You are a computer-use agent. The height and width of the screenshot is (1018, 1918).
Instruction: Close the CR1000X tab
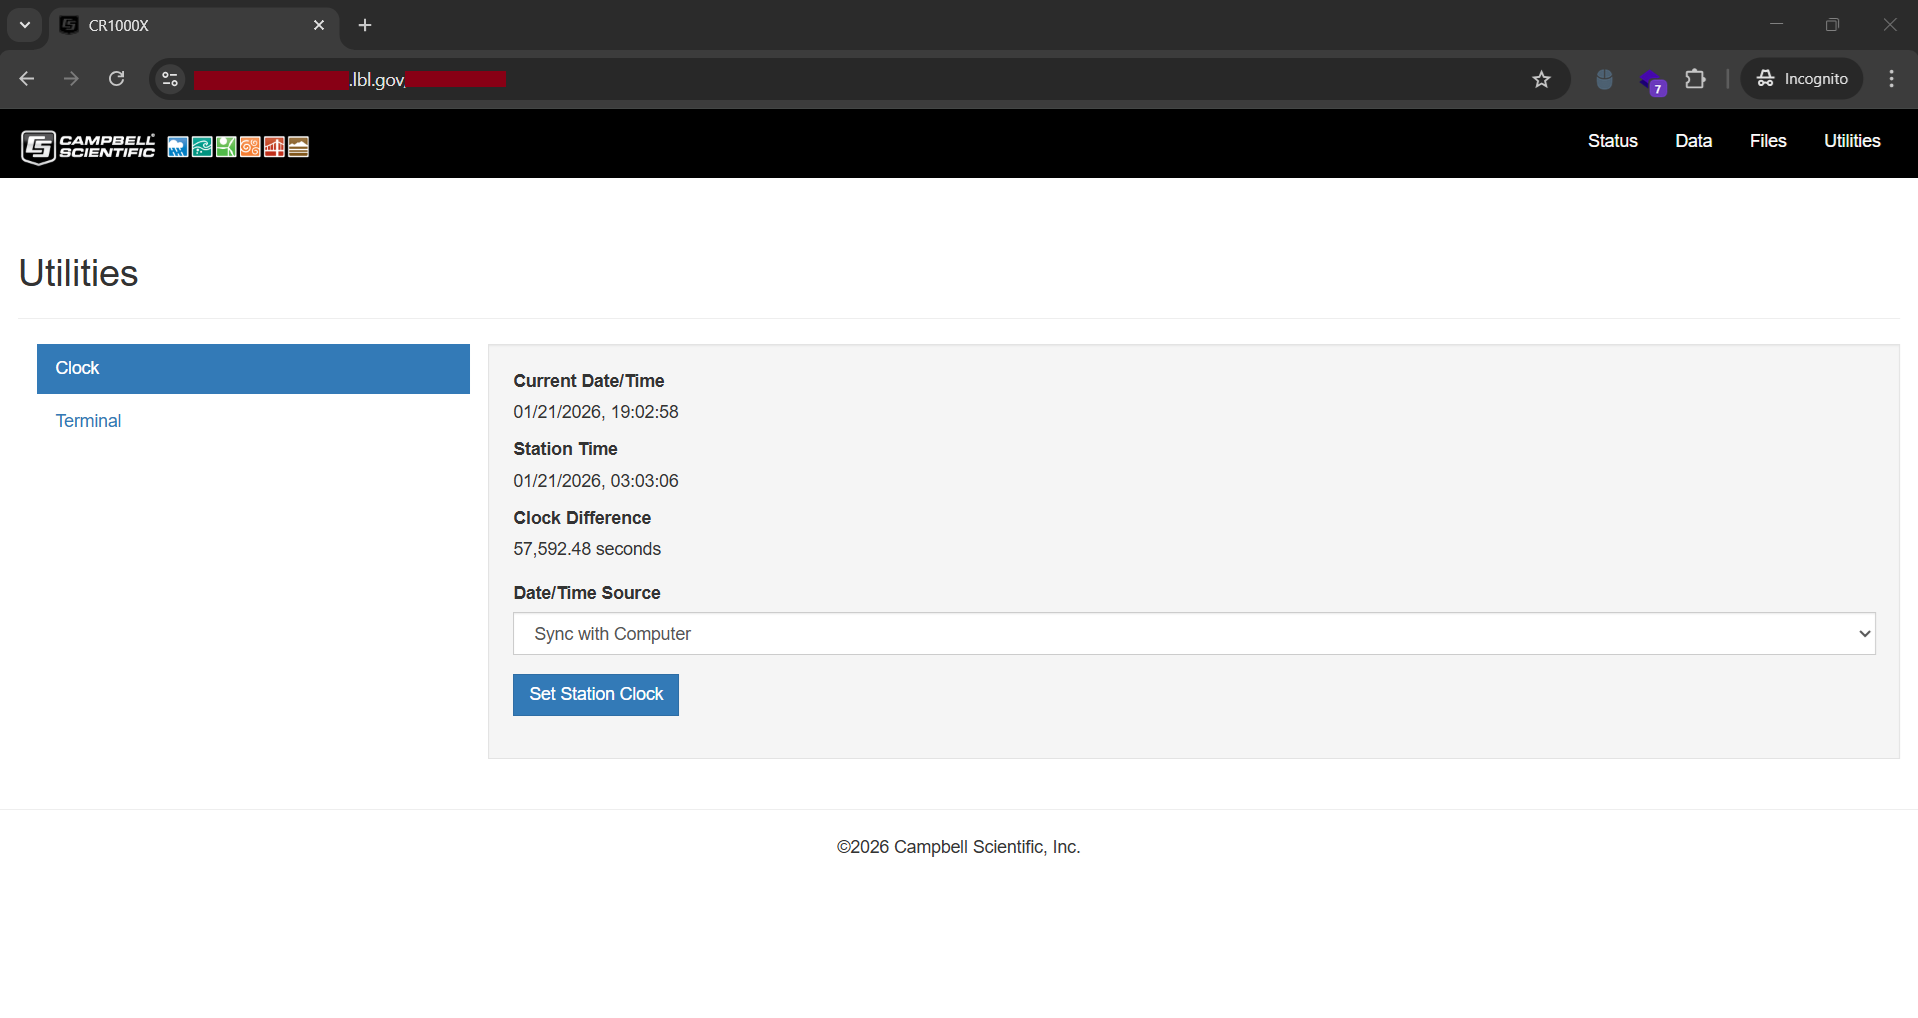click(x=319, y=25)
